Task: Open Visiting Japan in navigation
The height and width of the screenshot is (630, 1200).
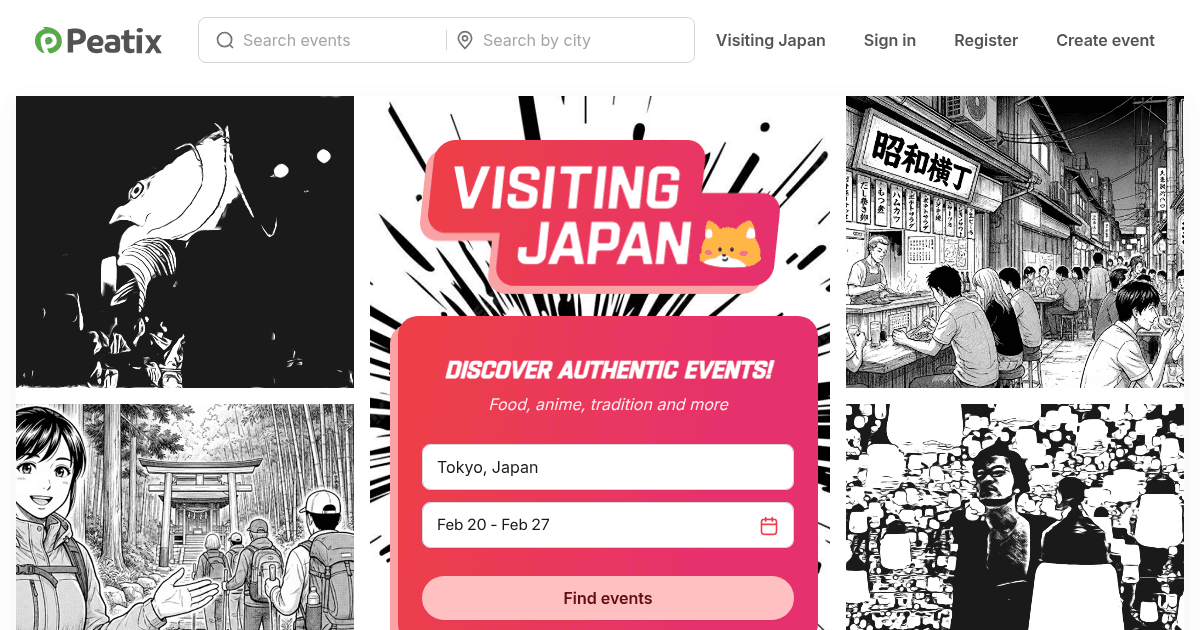Action: coord(771,40)
